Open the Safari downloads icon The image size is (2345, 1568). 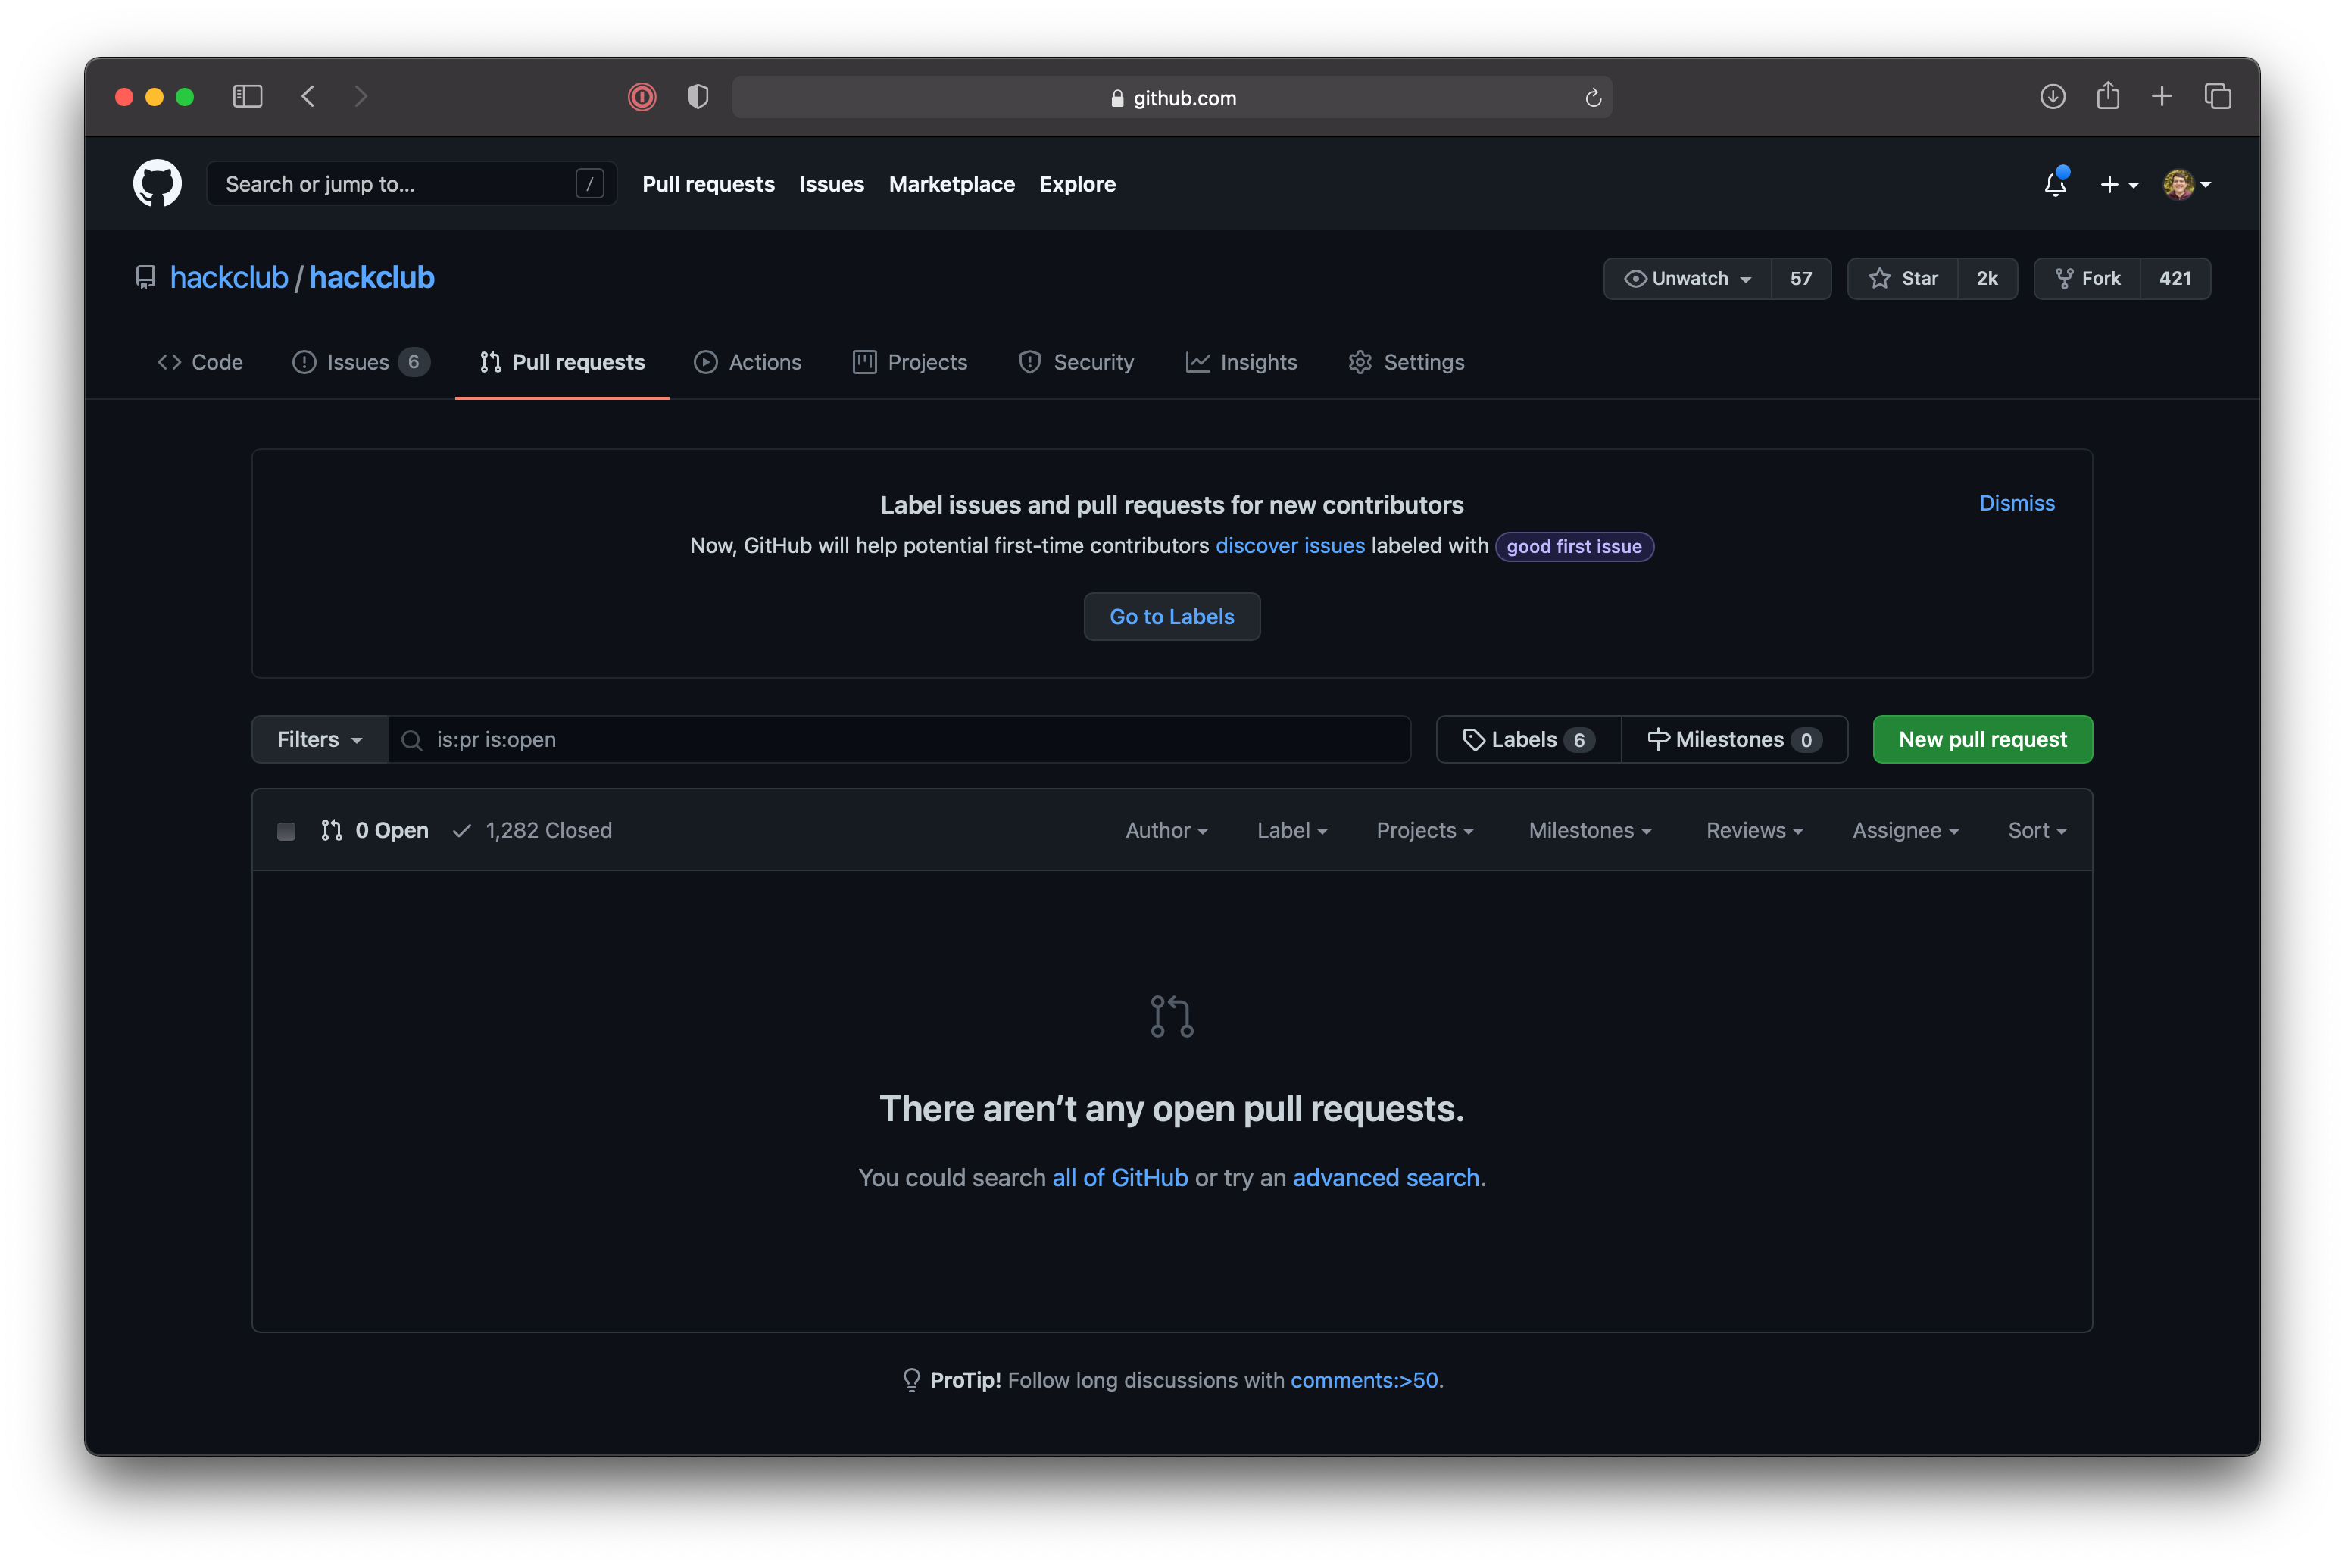[x=2052, y=97]
